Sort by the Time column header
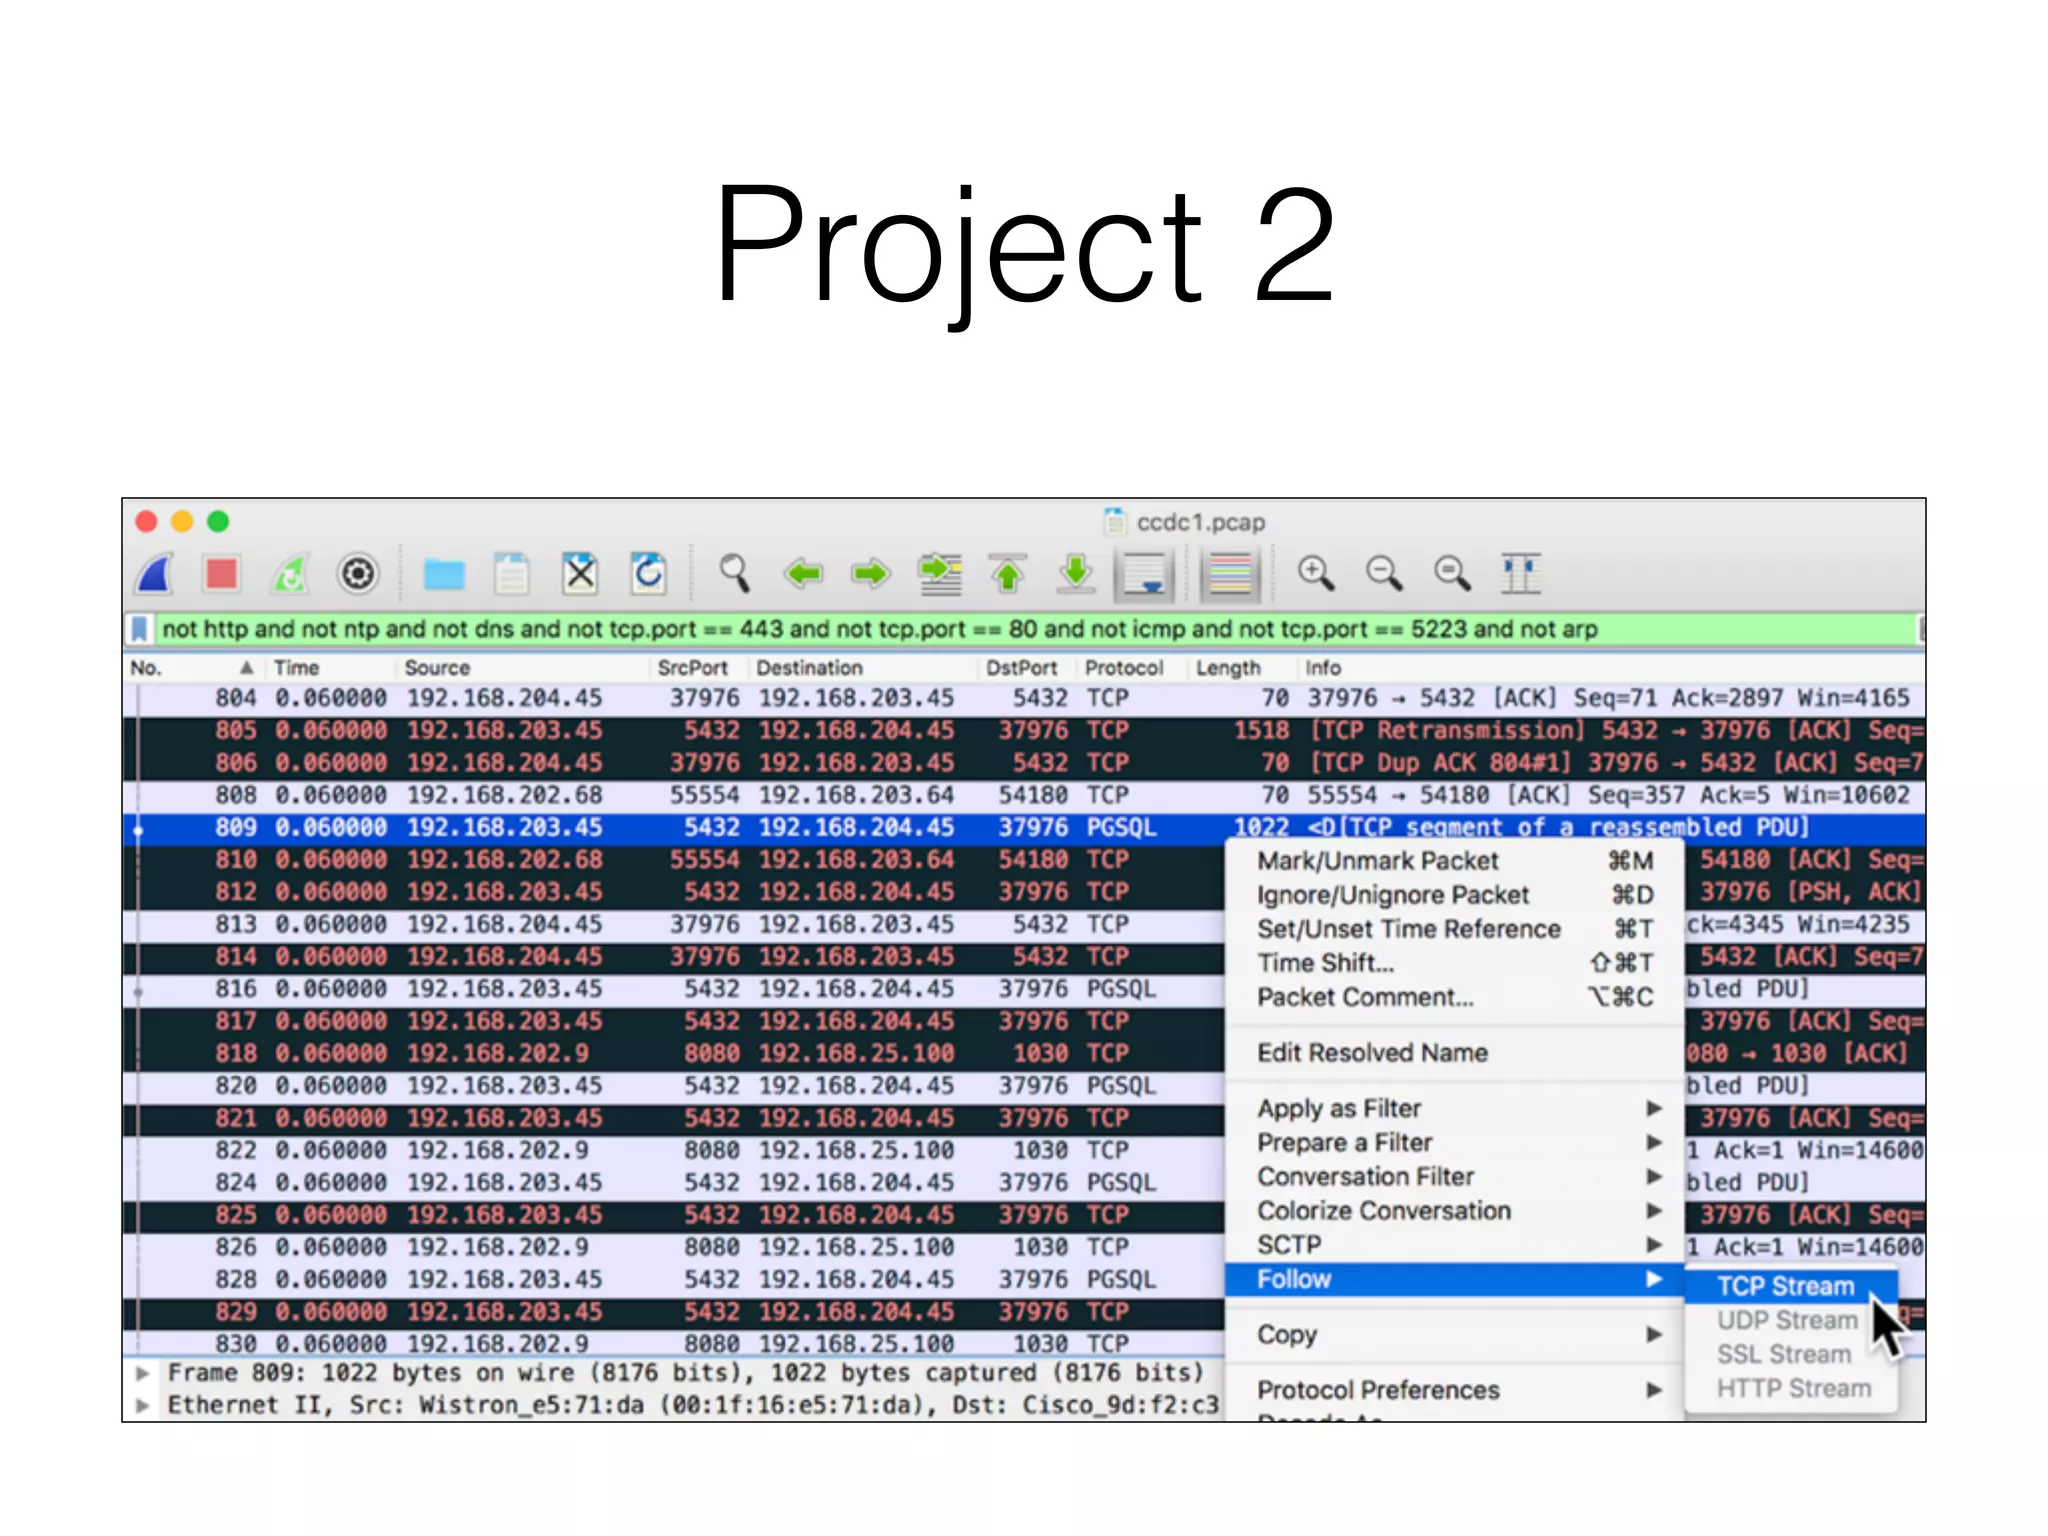This screenshot has height=1536, width=2048. 296,668
